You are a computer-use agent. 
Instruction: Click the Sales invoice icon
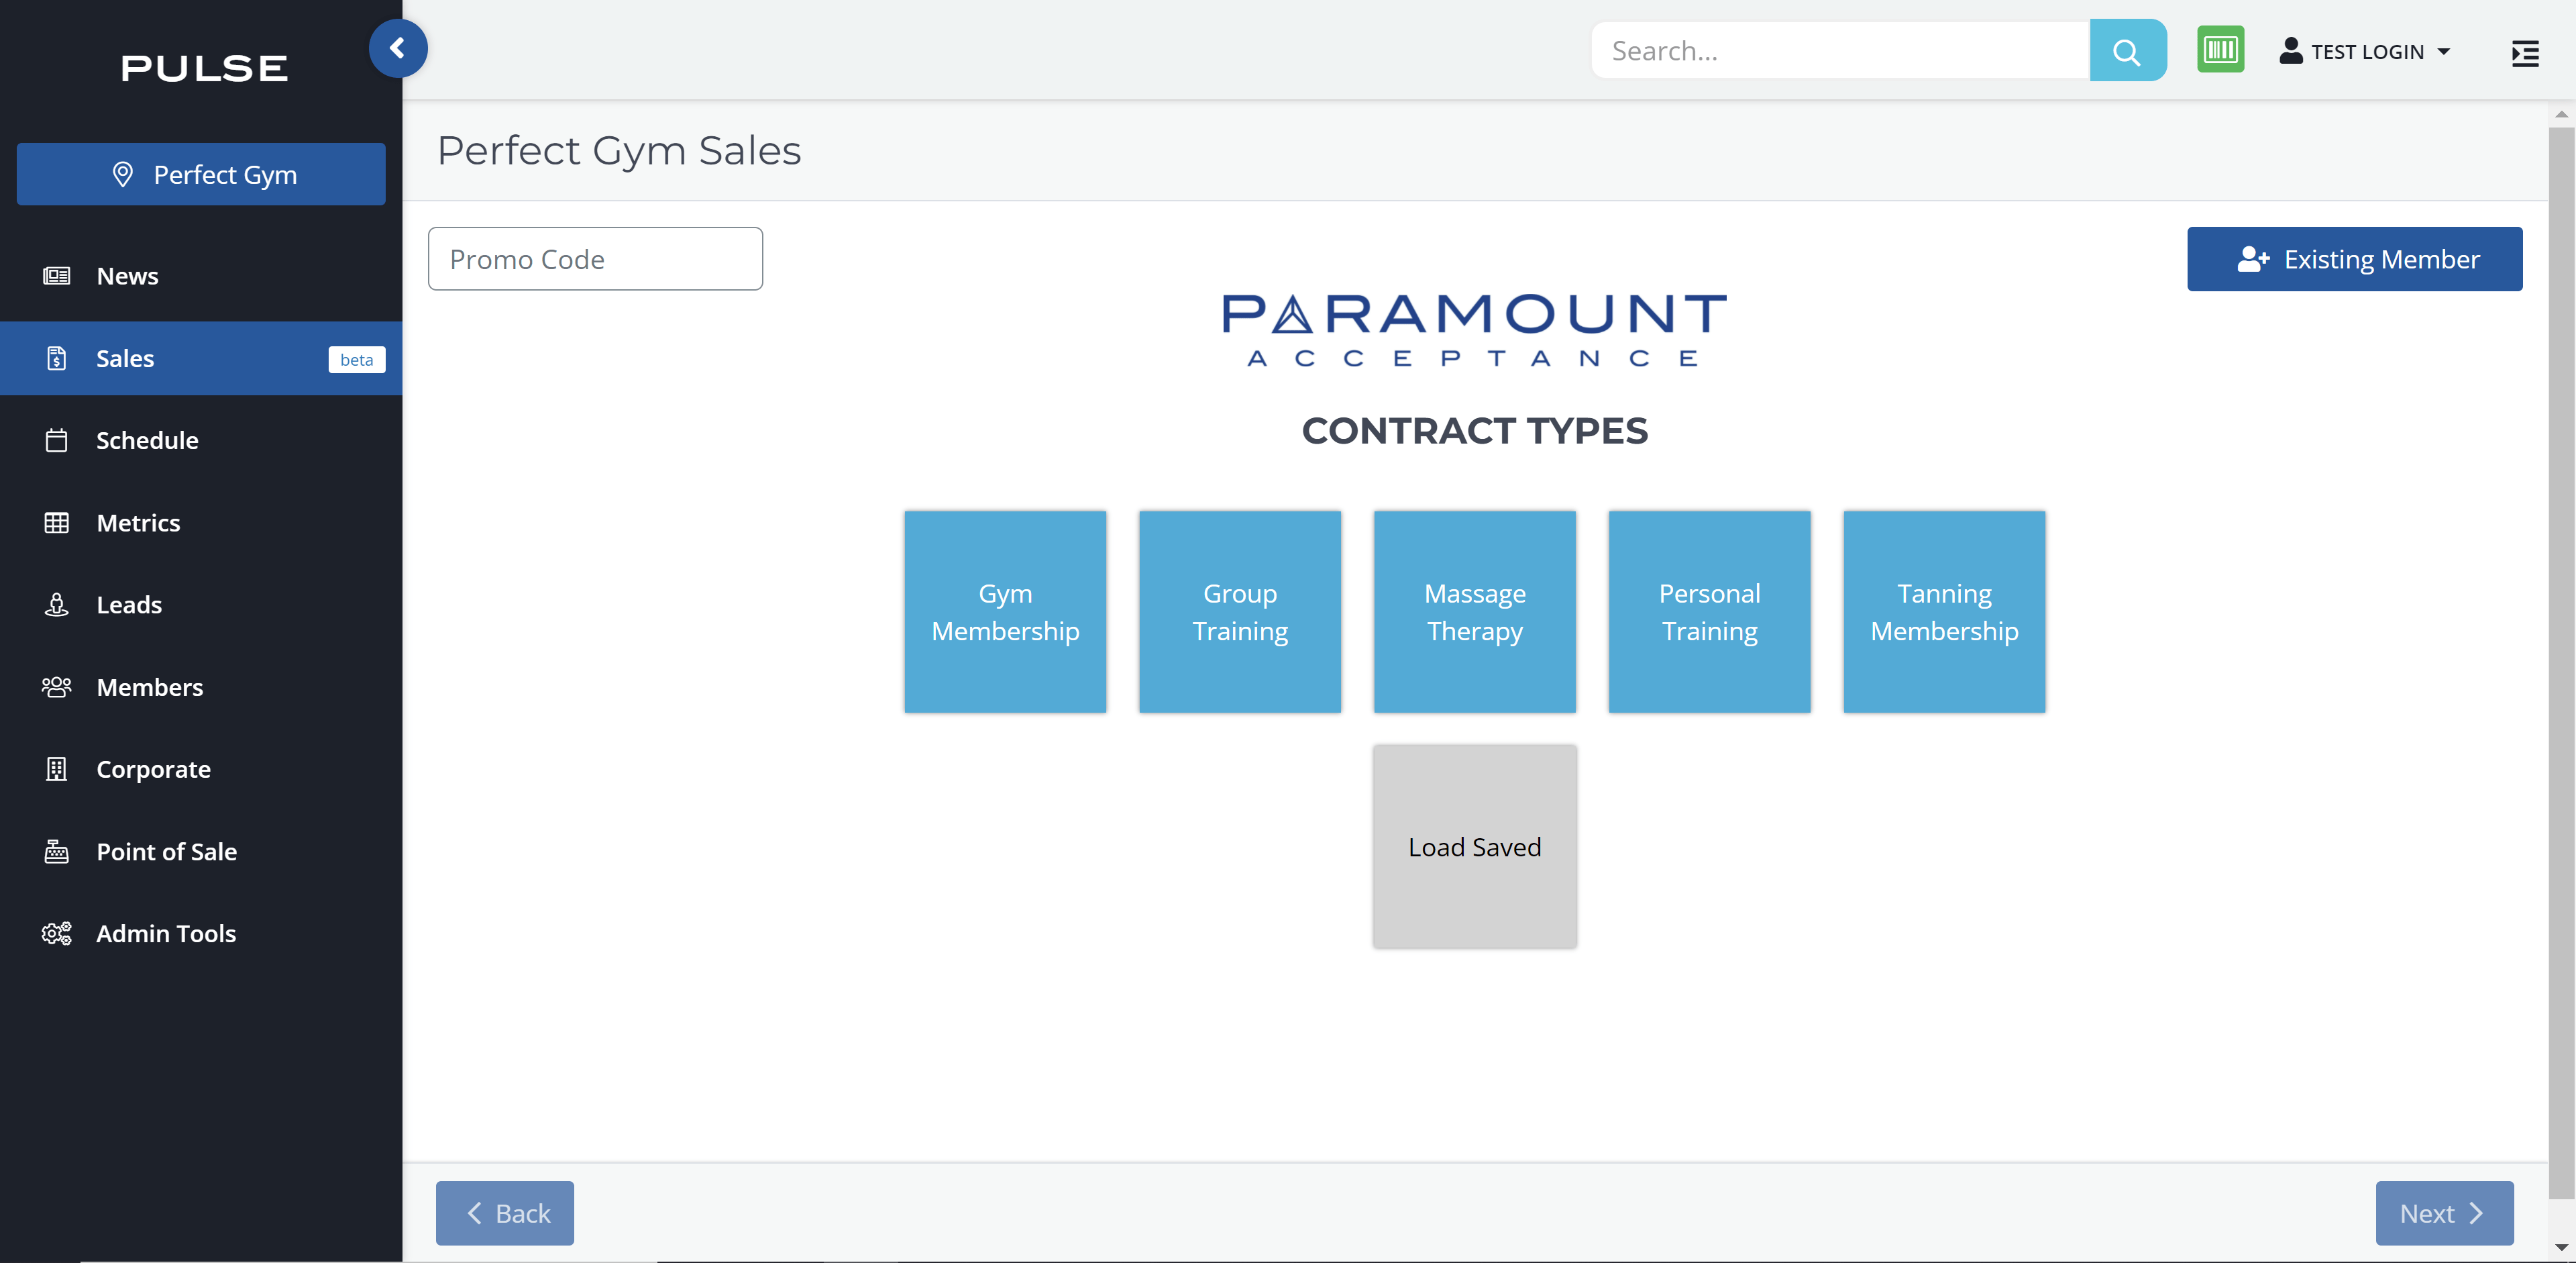(x=56, y=358)
